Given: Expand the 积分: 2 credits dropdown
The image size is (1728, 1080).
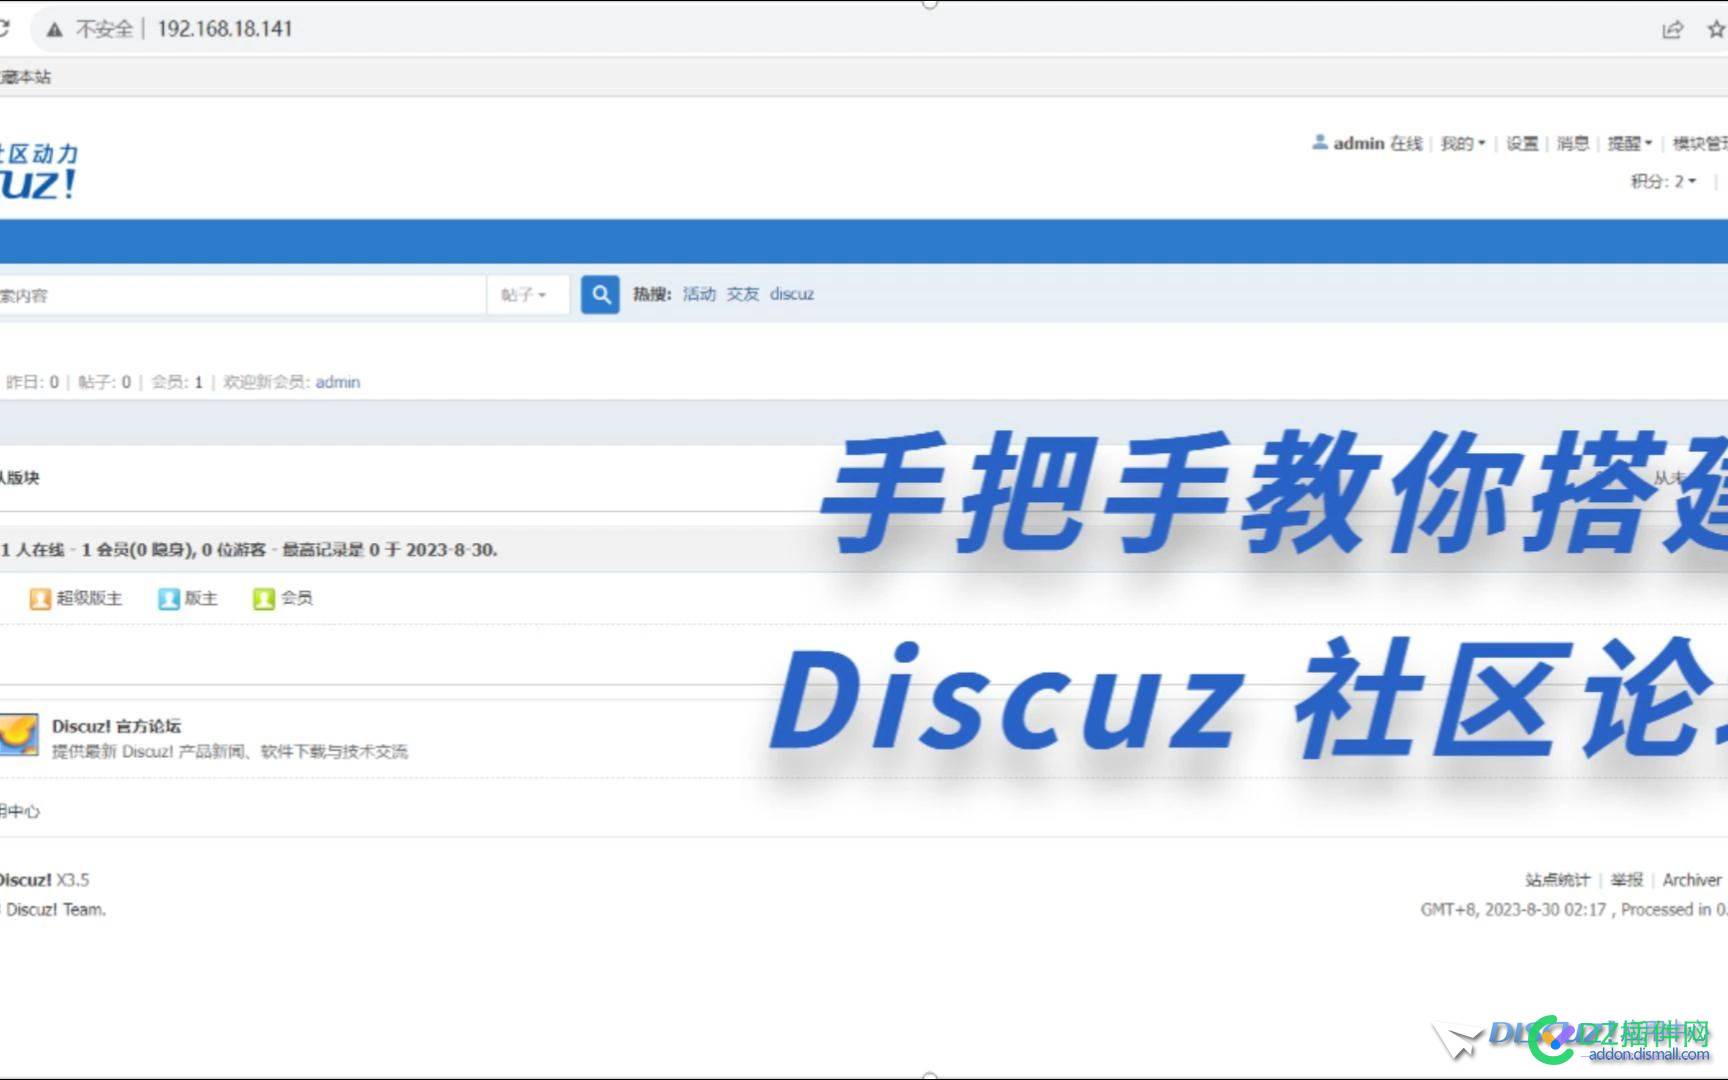Looking at the screenshot, I should point(1663,181).
